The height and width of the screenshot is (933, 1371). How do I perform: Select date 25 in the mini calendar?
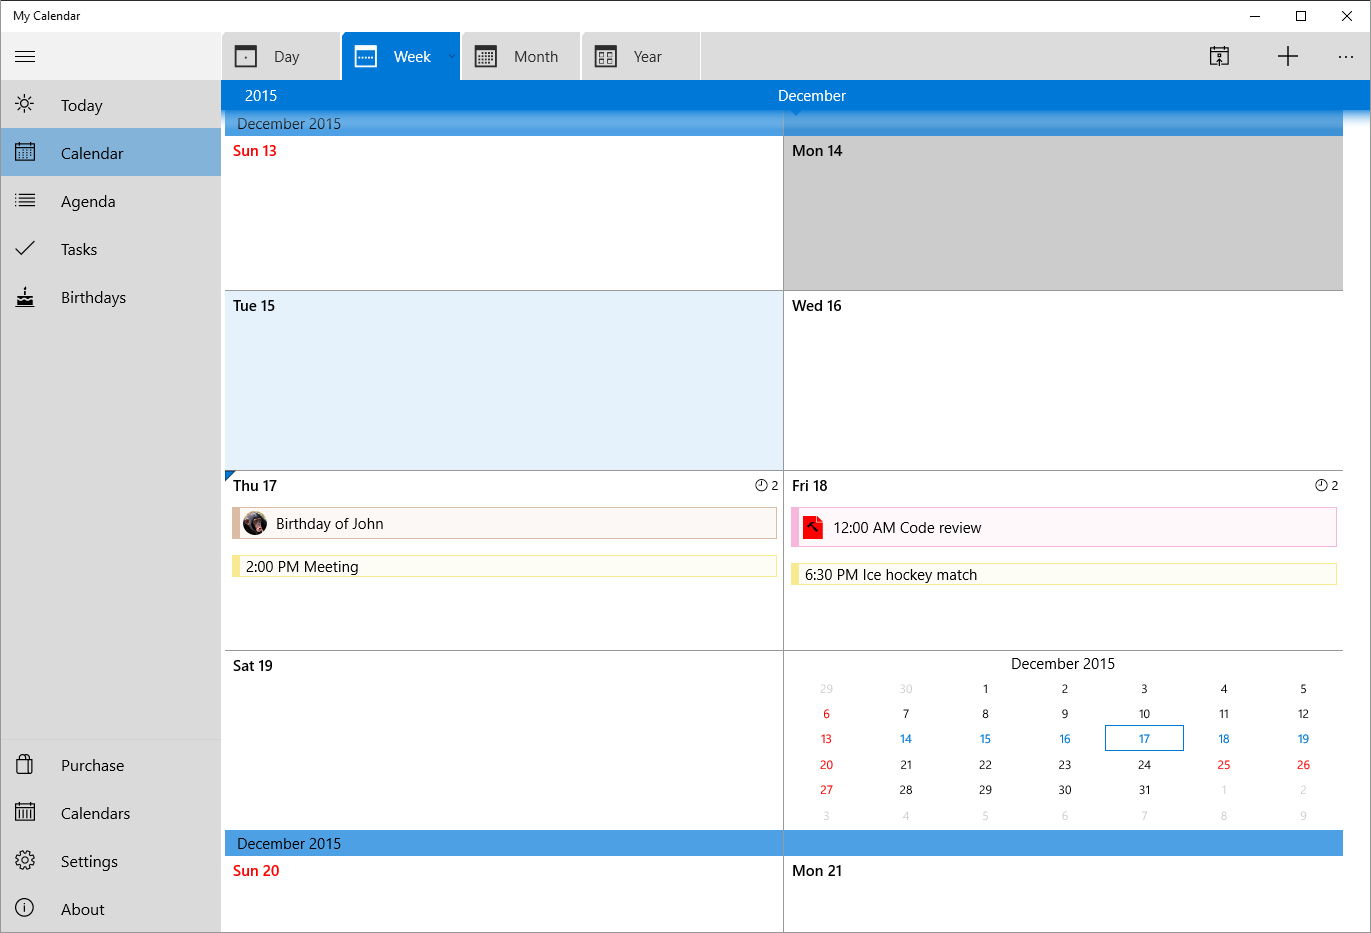pyautogui.click(x=1223, y=765)
